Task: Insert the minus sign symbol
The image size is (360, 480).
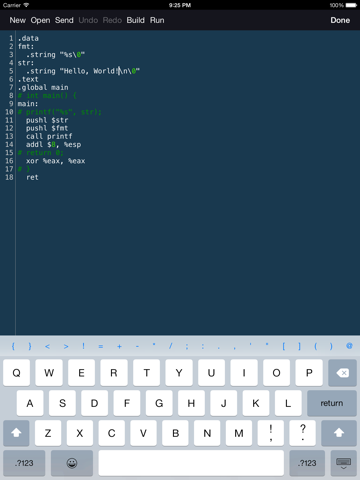Action: pos(137,346)
